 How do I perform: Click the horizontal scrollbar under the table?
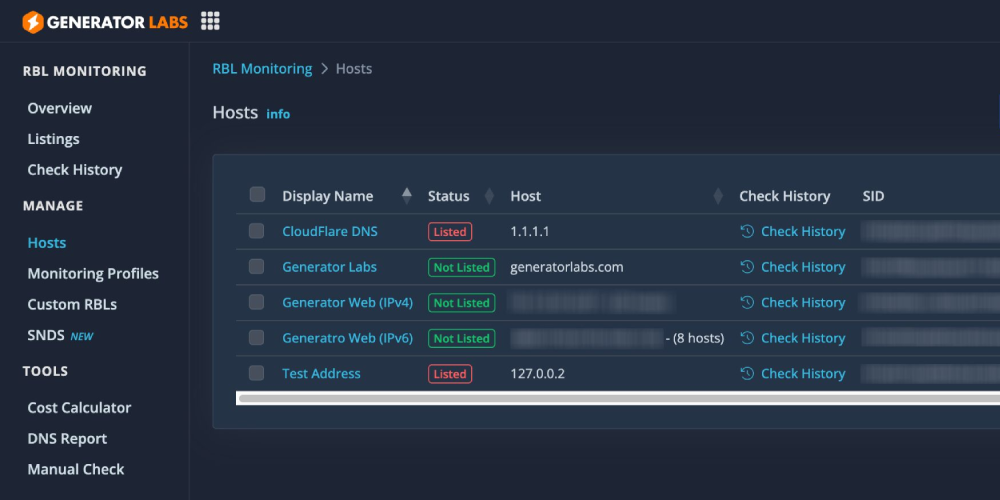(x=618, y=399)
